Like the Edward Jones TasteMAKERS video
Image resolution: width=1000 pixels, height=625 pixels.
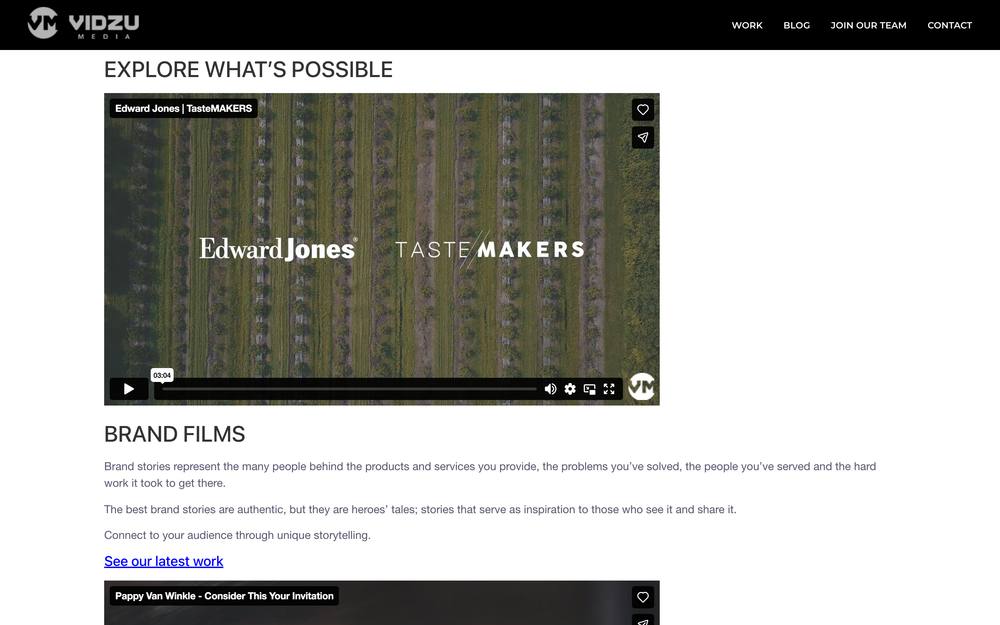click(643, 110)
